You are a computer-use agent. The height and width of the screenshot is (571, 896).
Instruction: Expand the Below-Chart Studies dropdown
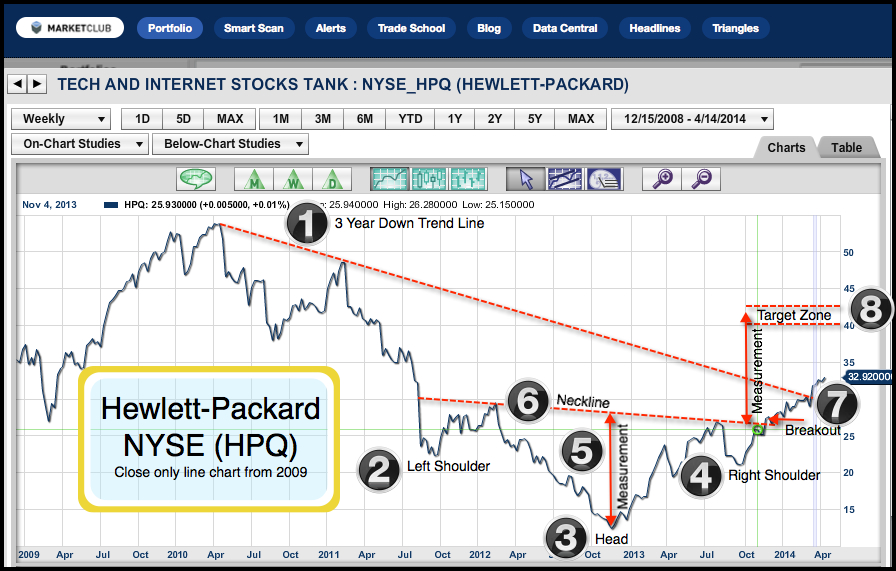[x=230, y=144]
